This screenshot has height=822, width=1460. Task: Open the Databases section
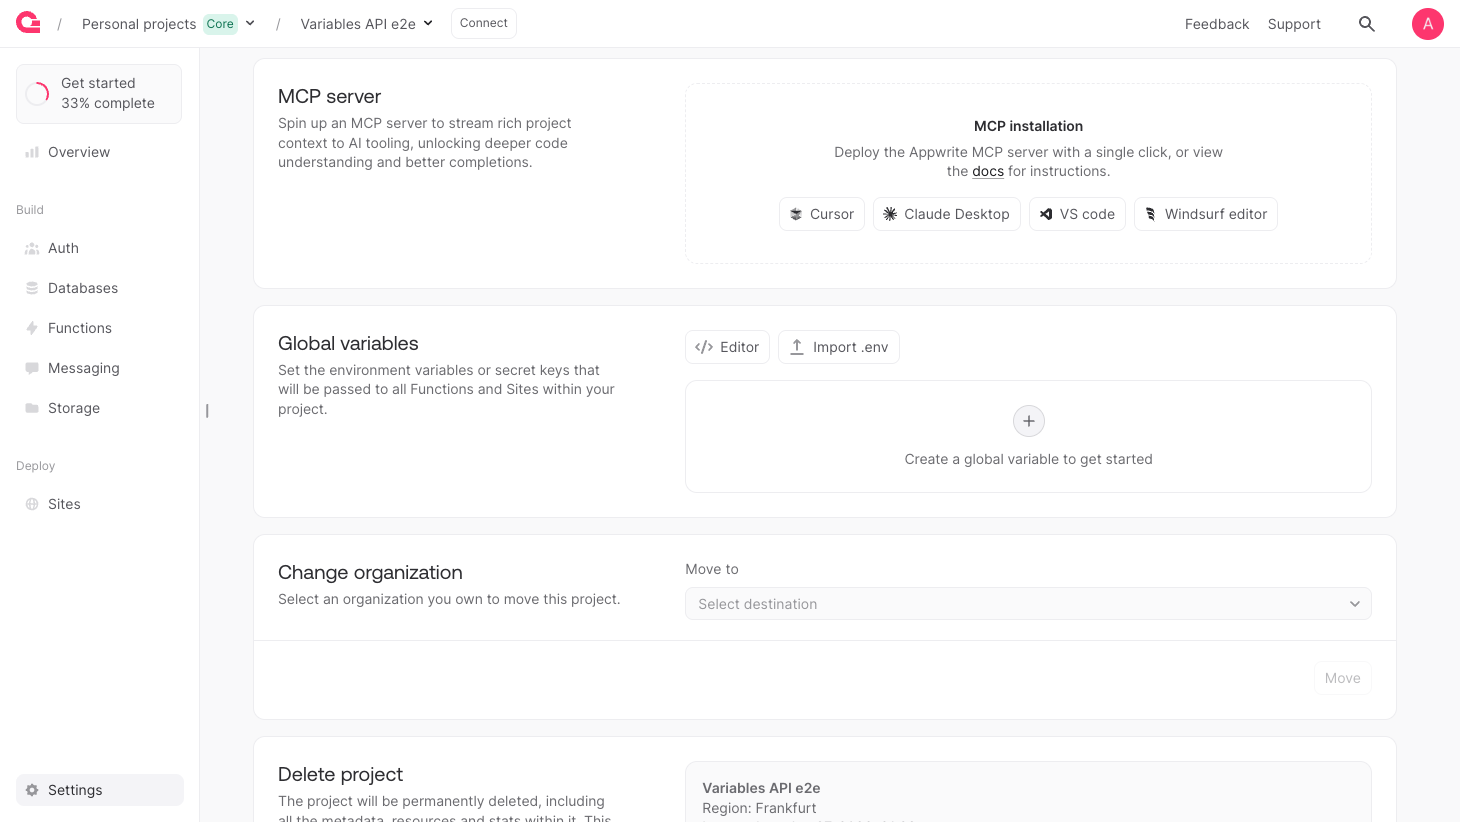tap(81, 288)
